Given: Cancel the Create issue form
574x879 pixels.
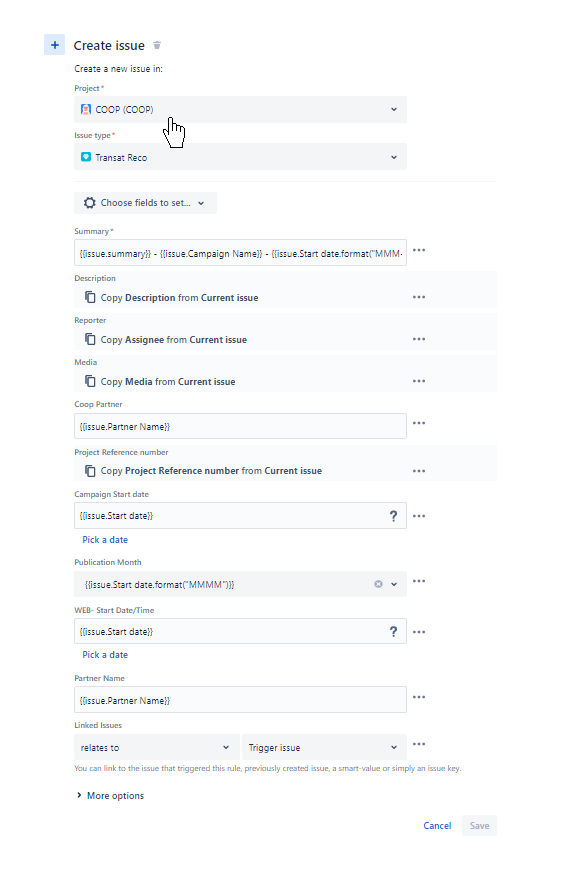Looking at the screenshot, I should [x=437, y=826].
